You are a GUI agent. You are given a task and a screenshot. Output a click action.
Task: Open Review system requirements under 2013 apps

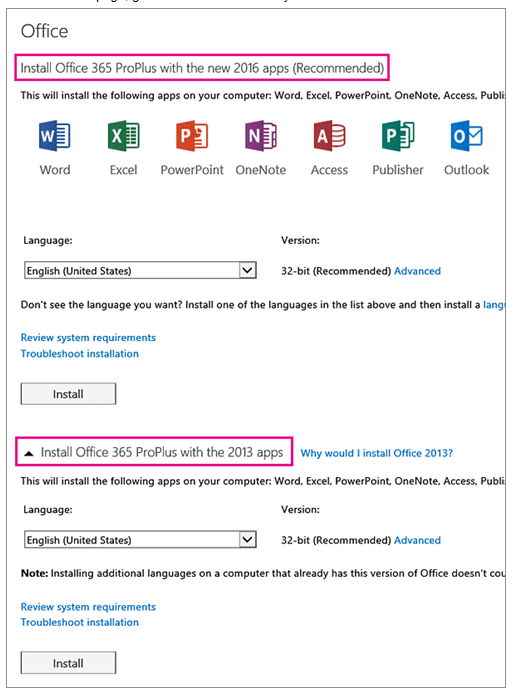(x=88, y=607)
